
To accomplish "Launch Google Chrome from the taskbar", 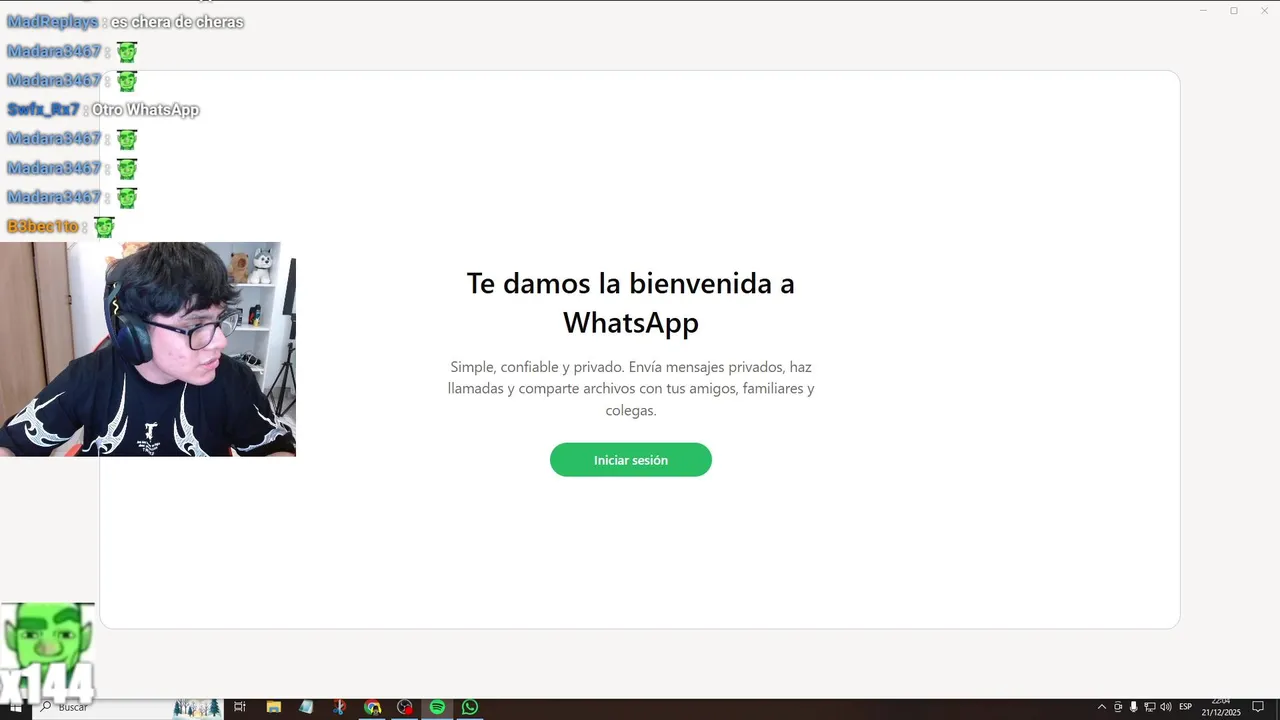I will (x=372, y=707).
